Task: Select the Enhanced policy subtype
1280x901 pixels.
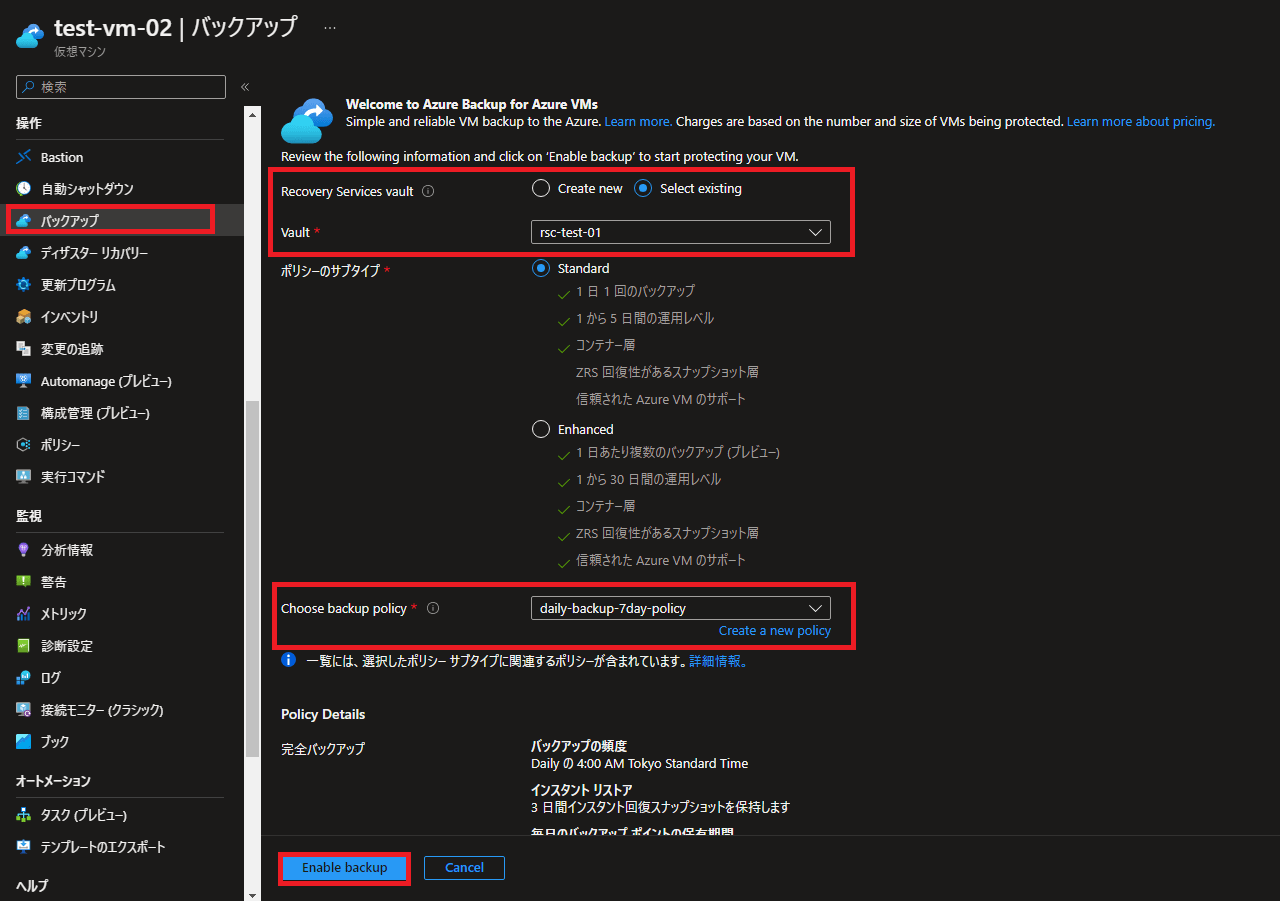Action: click(x=541, y=429)
